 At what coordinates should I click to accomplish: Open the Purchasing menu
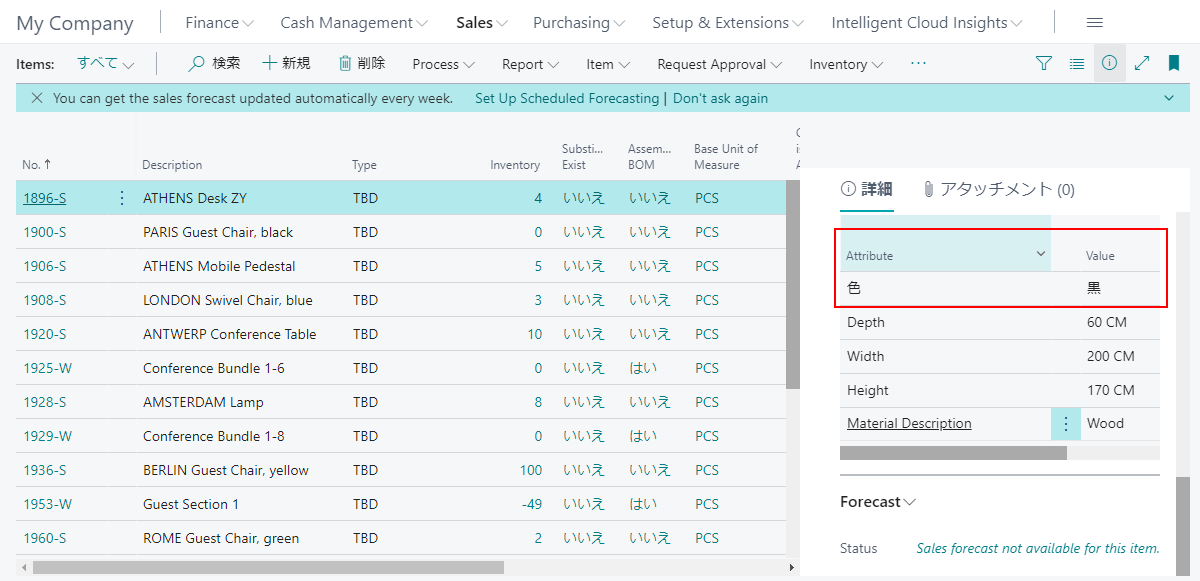(x=578, y=22)
